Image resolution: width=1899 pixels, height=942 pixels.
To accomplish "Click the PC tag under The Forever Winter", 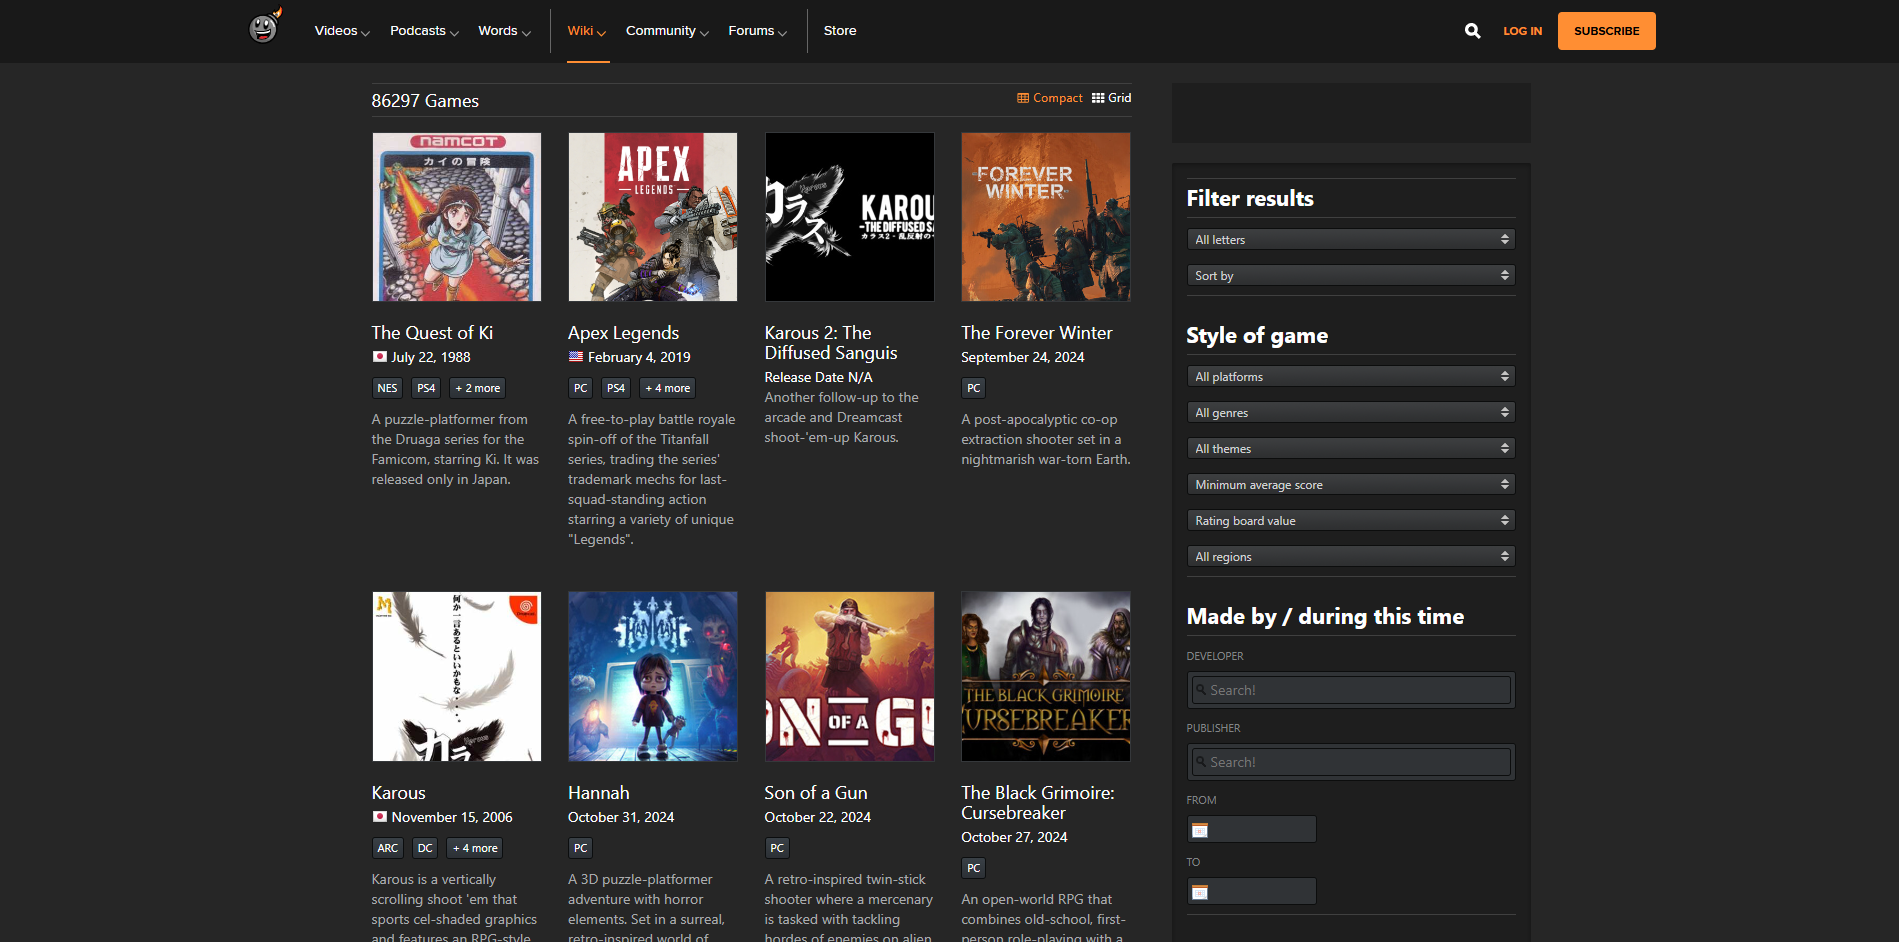I will click(x=974, y=388).
